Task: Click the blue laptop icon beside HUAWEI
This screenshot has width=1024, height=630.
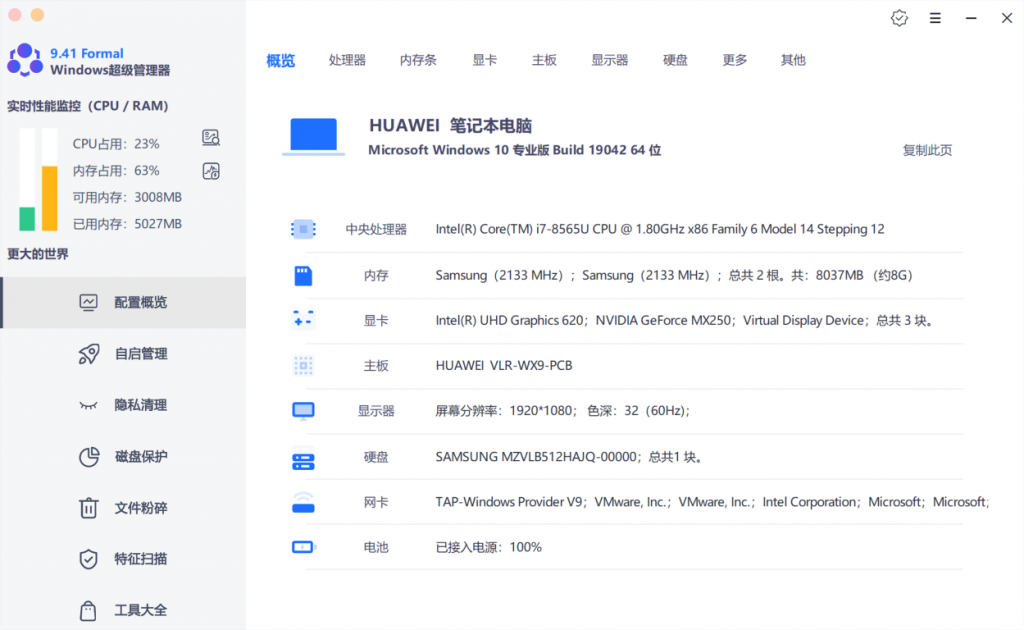Action: point(313,136)
